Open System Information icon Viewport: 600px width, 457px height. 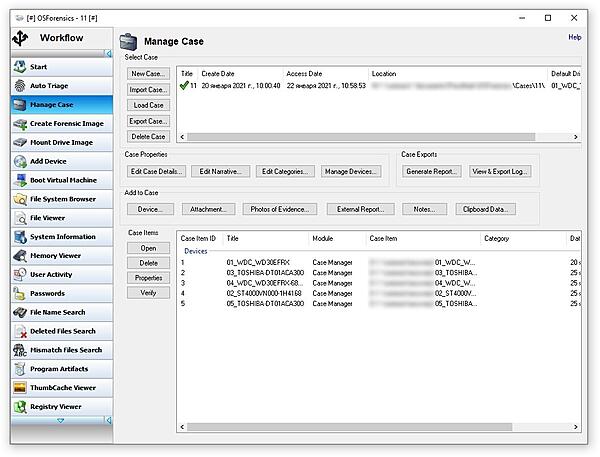pos(20,237)
